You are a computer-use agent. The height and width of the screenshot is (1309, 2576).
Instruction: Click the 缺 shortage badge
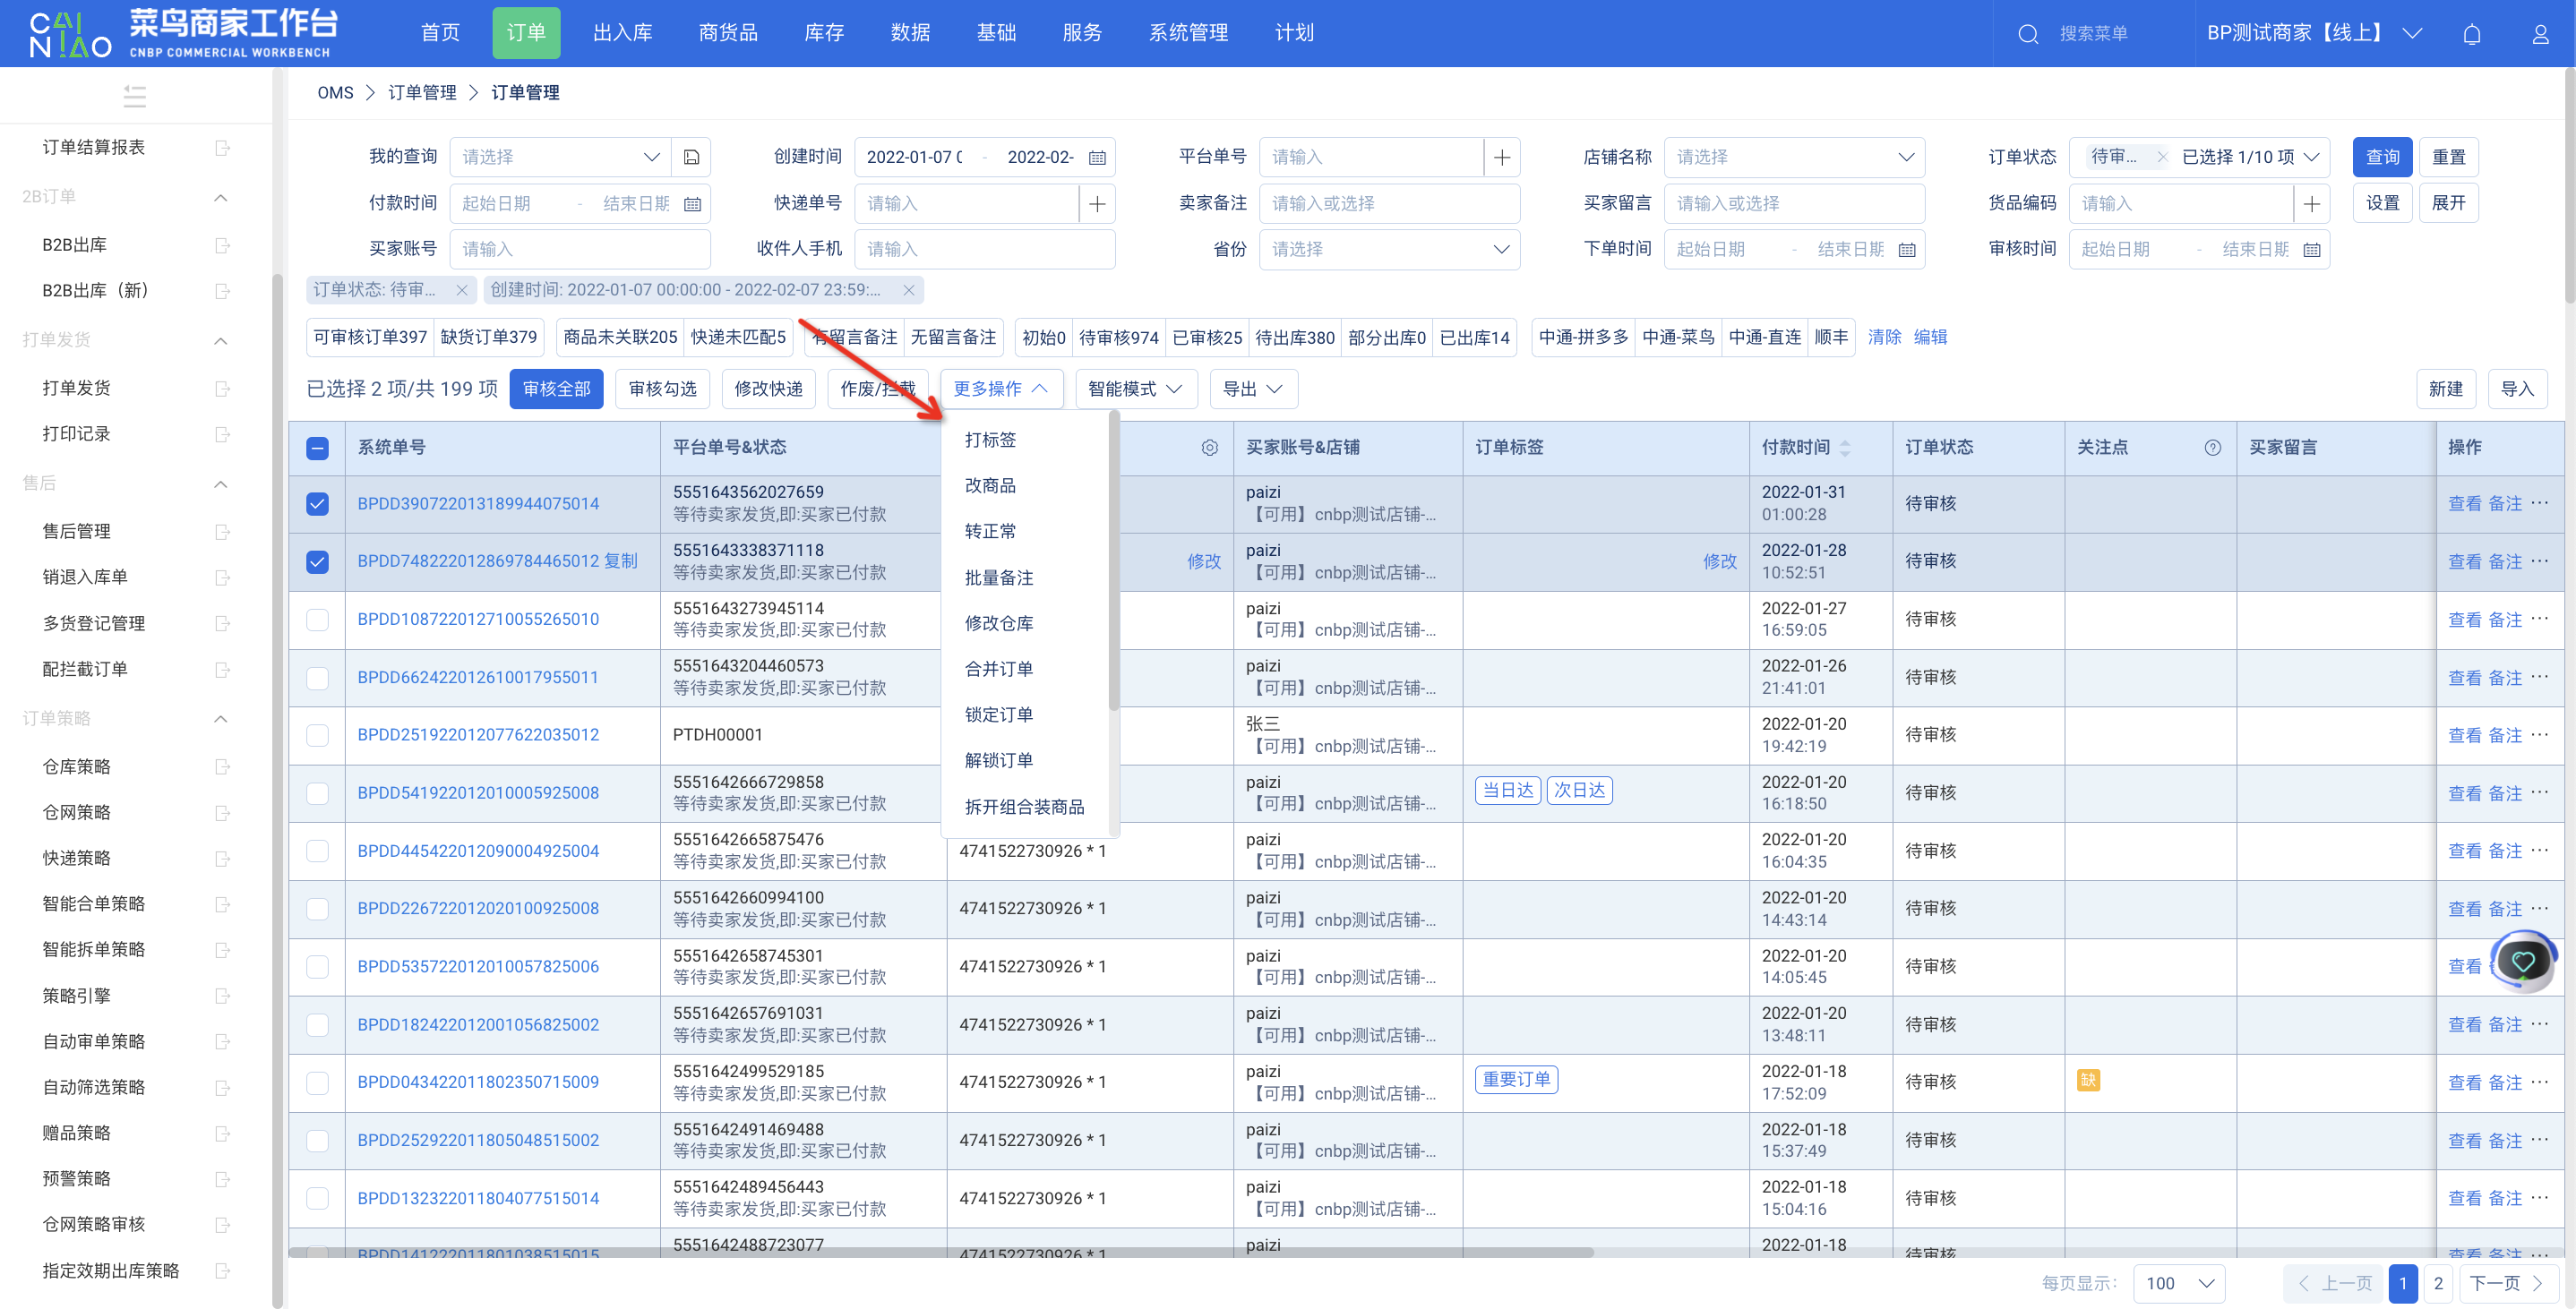pyautogui.click(x=2088, y=1080)
